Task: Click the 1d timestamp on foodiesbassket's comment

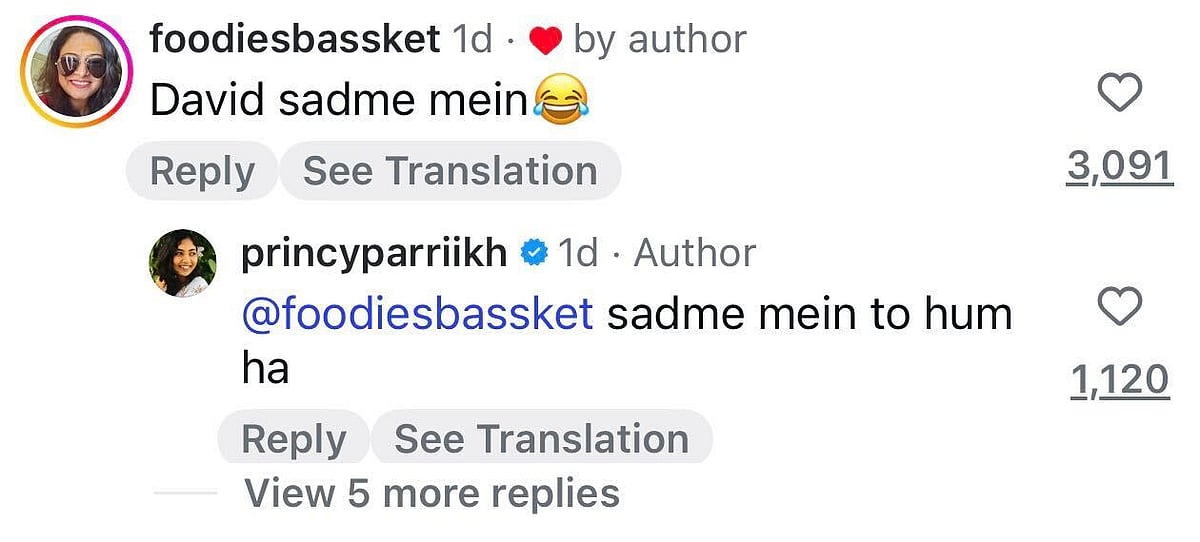Action: point(473,40)
